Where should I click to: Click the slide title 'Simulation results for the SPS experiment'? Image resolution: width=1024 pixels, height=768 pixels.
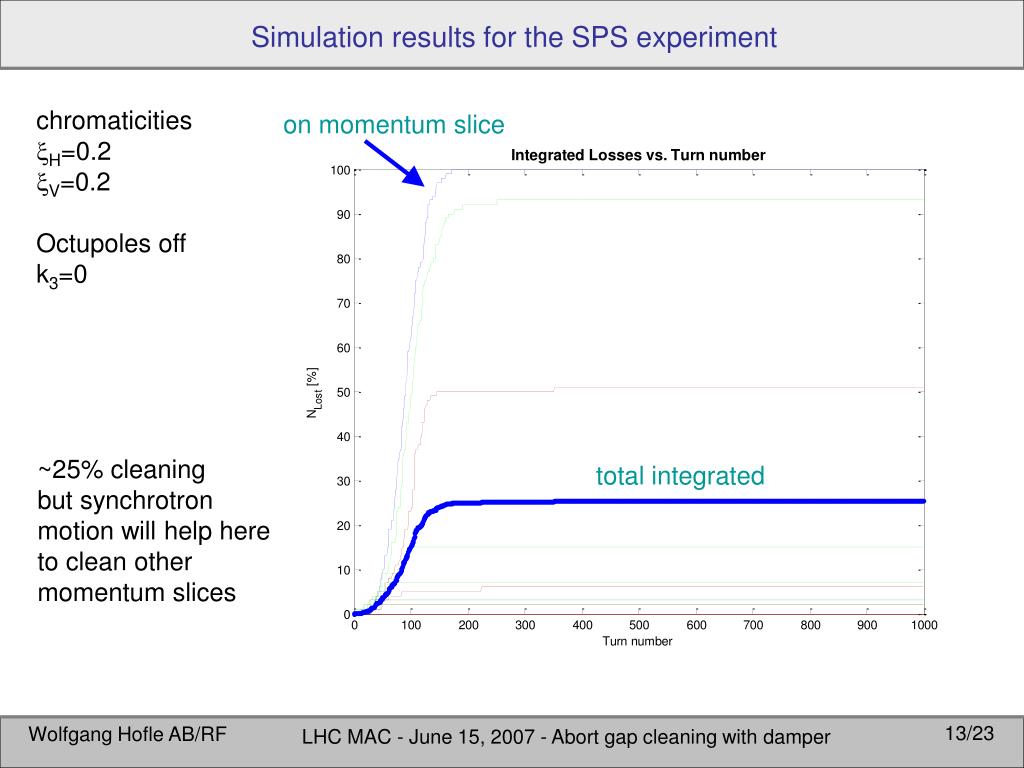click(514, 37)
